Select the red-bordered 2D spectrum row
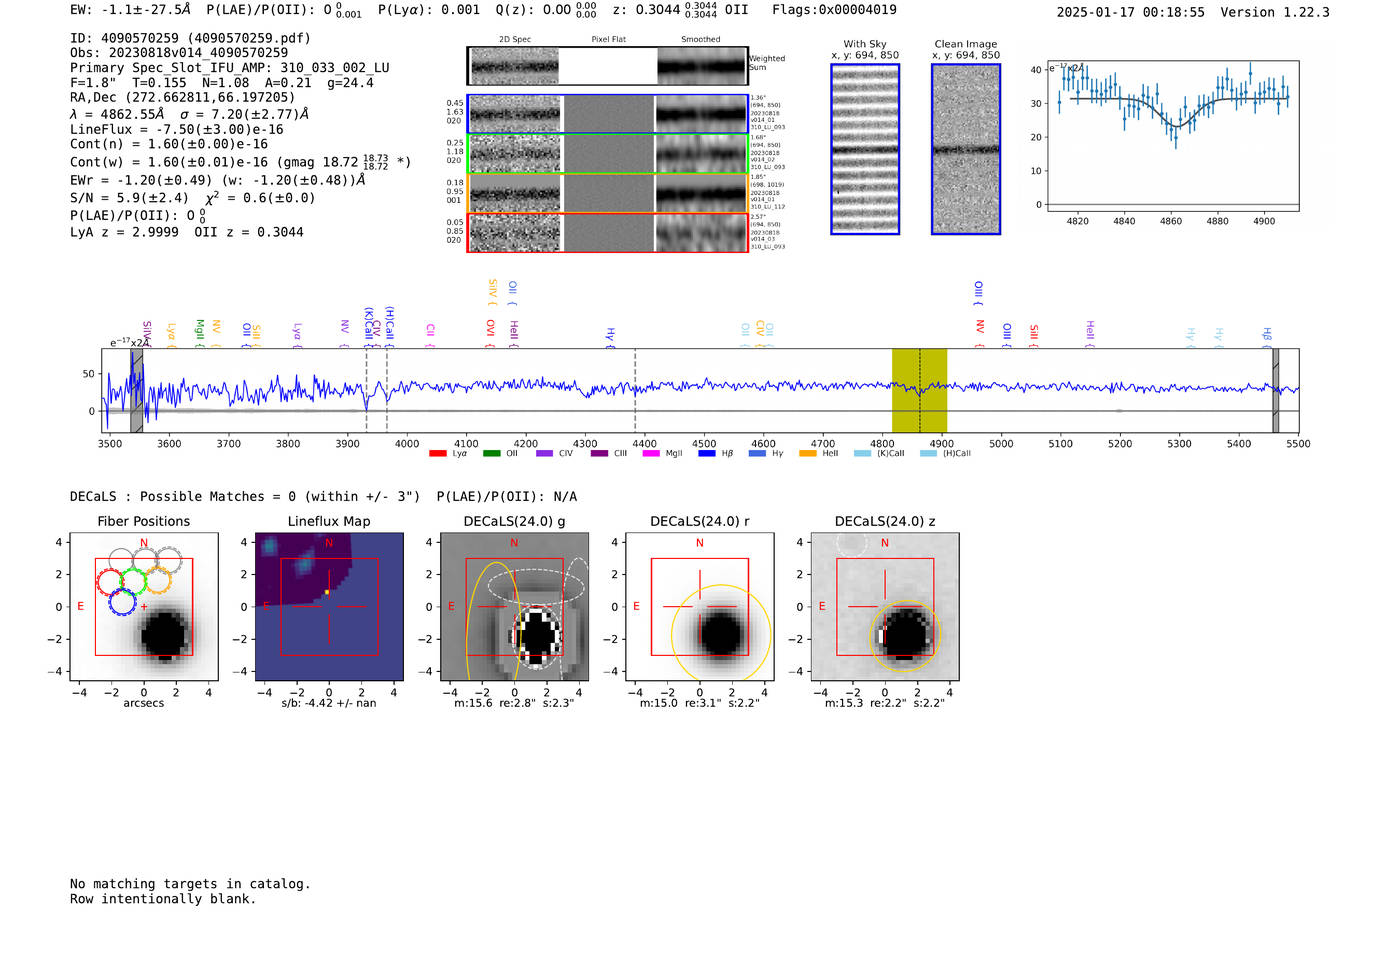 (608, 232)
